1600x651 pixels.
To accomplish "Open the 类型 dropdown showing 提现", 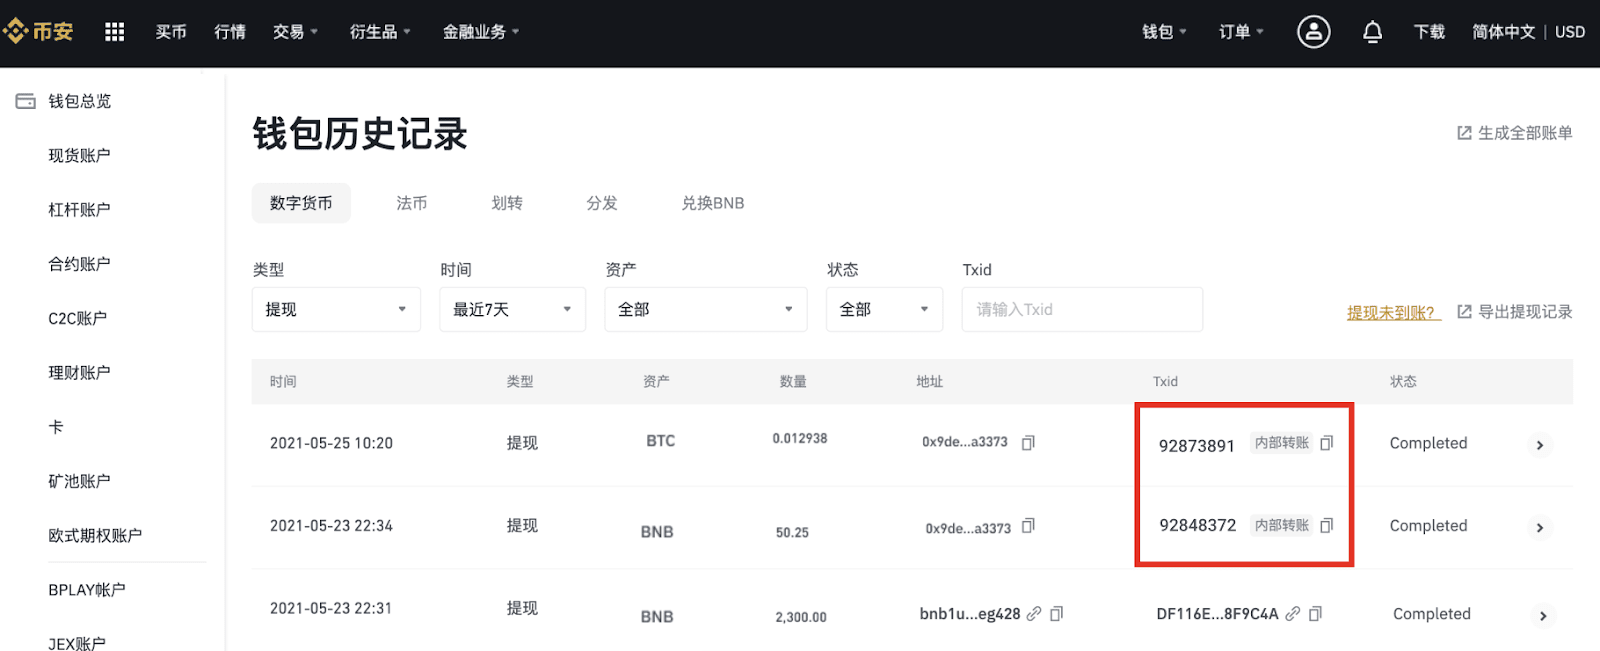I will pos(336,310).
